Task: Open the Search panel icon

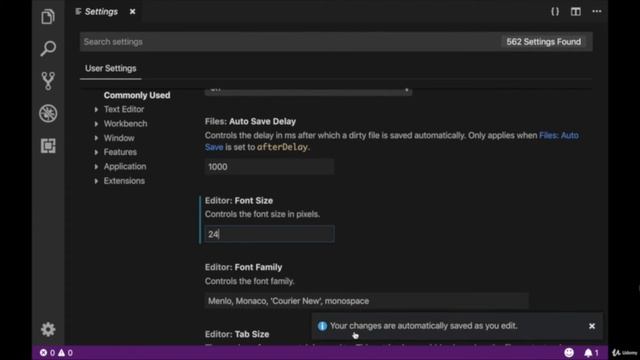Action: [x=48, y=48]
